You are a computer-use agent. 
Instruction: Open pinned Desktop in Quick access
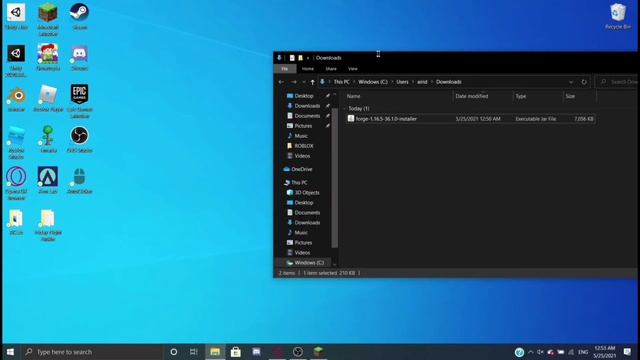(304, 96)
